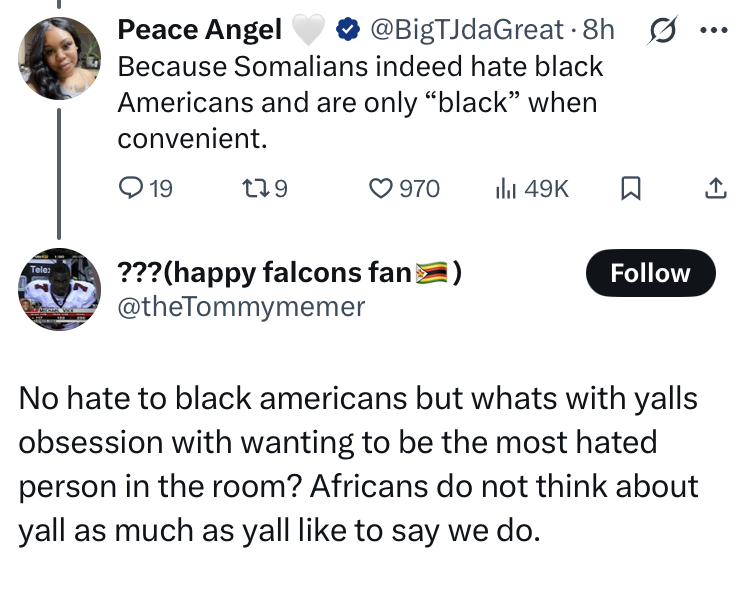Click the 8h timestamp of the post
The height and width of the screenshot is (591, 750).
(x=597, y=30)
